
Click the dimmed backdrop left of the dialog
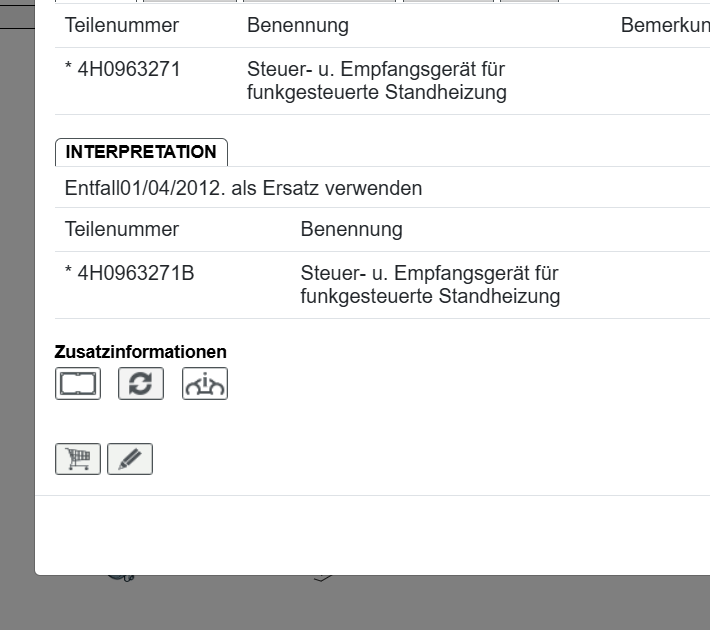click(16, 300)
